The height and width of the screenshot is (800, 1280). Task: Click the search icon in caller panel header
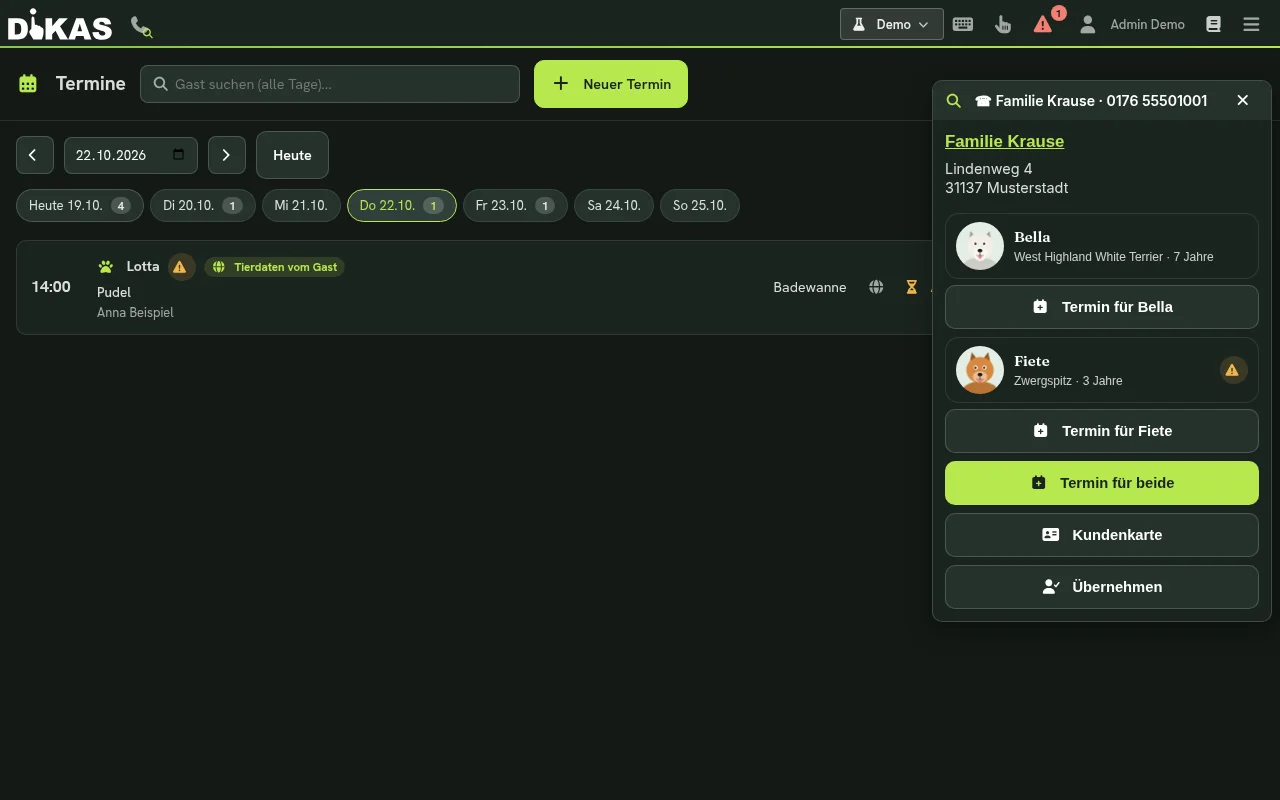[954, 100]
